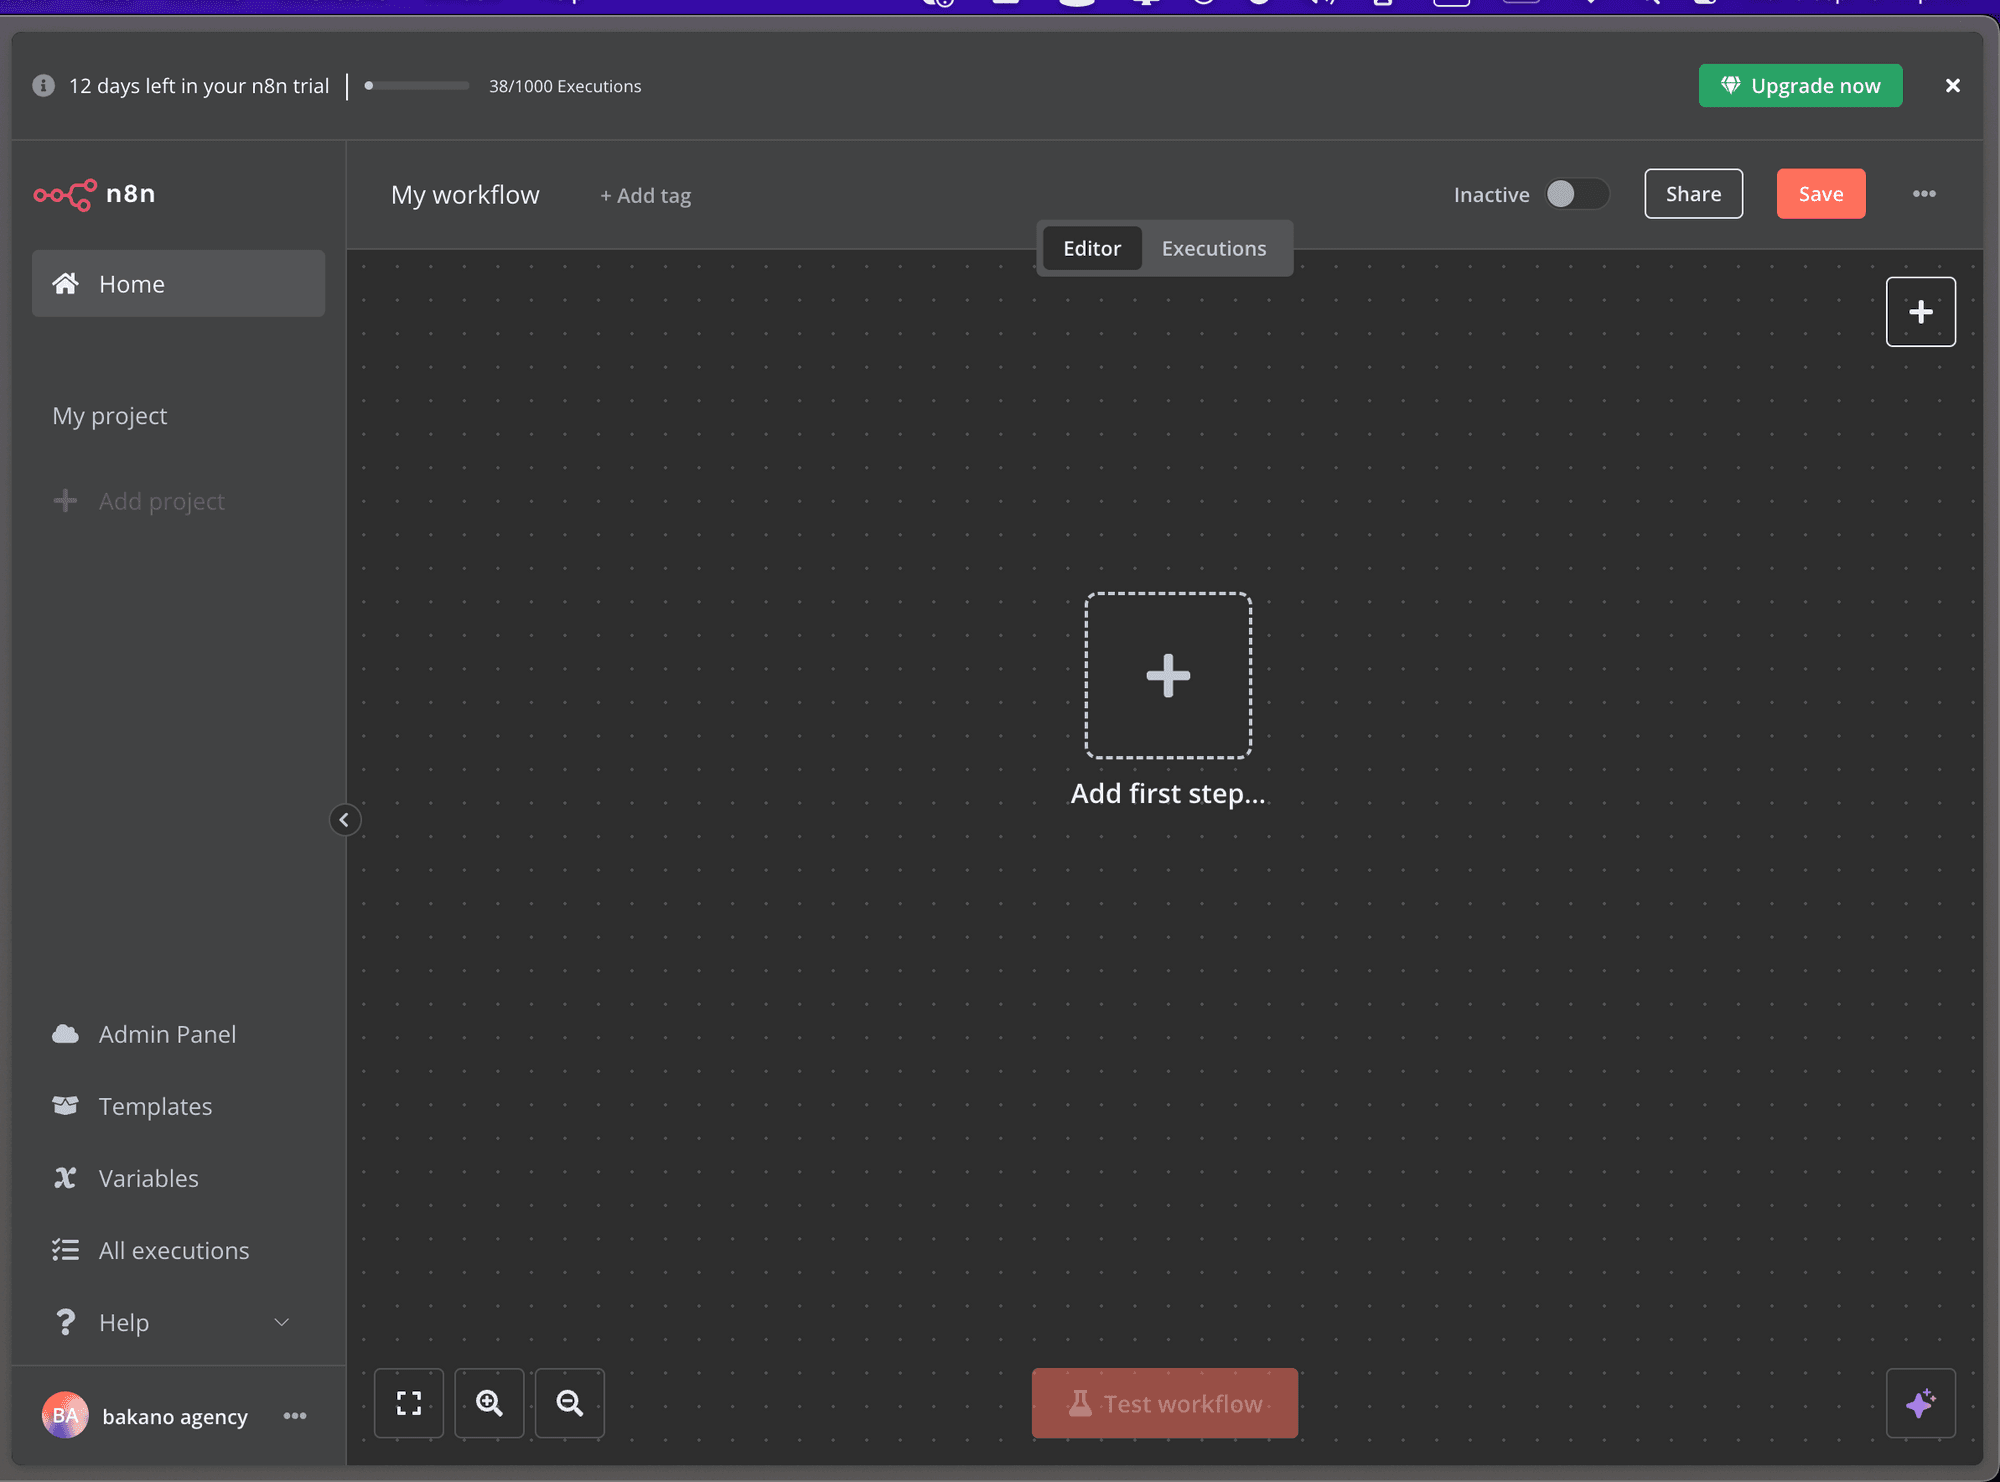Click the 12 days left trial text

point(199,86)
